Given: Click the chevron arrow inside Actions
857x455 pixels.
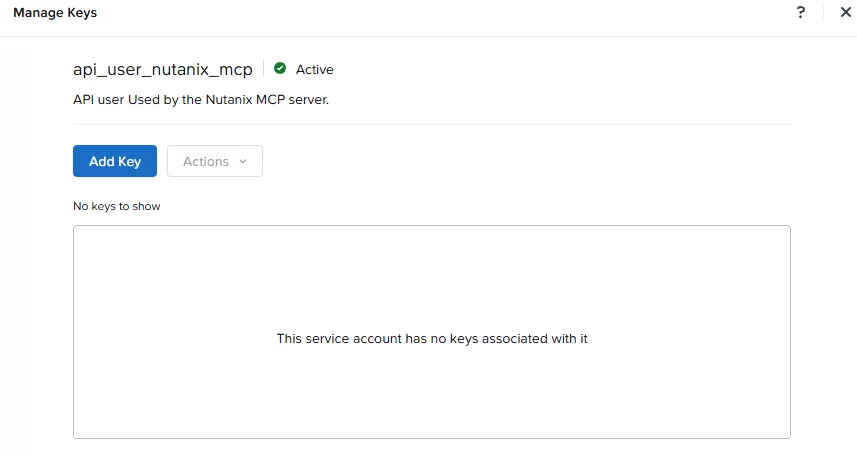Looking at the screenshot, I should coord(243,161).
